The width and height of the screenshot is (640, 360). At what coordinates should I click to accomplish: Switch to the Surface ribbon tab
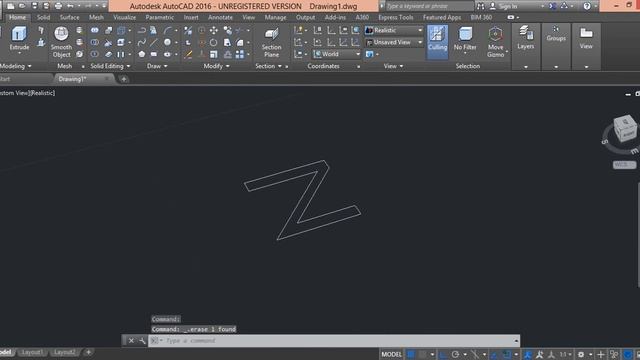point(69,18)
